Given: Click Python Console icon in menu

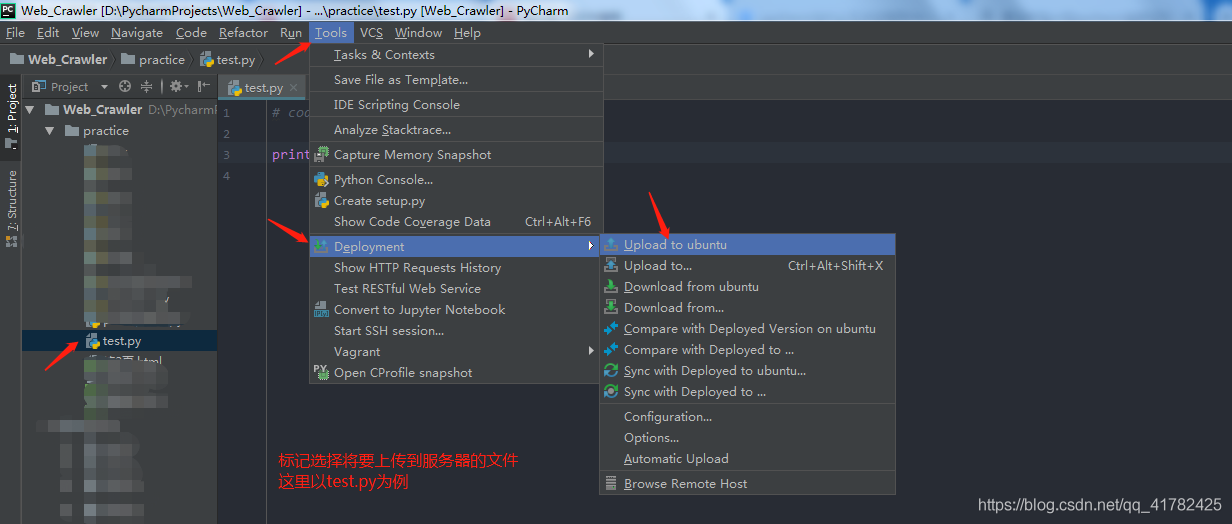Looking at the screenshot, I should [x=321, y=180].
